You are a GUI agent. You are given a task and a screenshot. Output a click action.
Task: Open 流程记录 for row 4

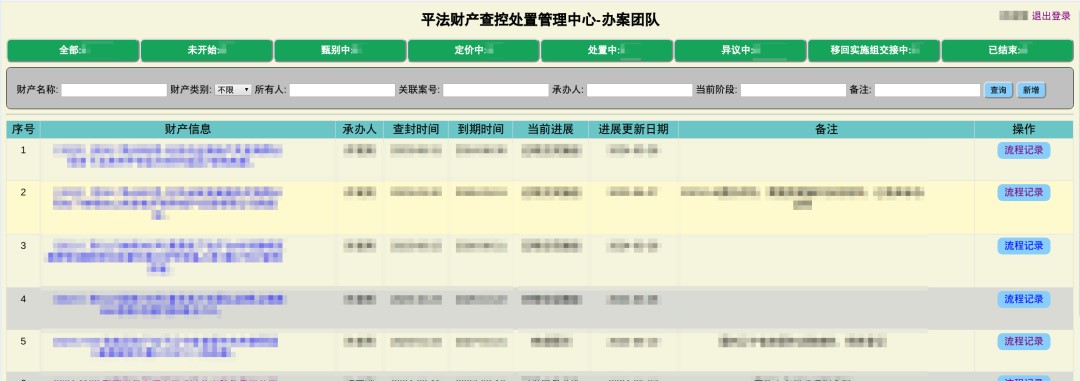point(1024,300)
